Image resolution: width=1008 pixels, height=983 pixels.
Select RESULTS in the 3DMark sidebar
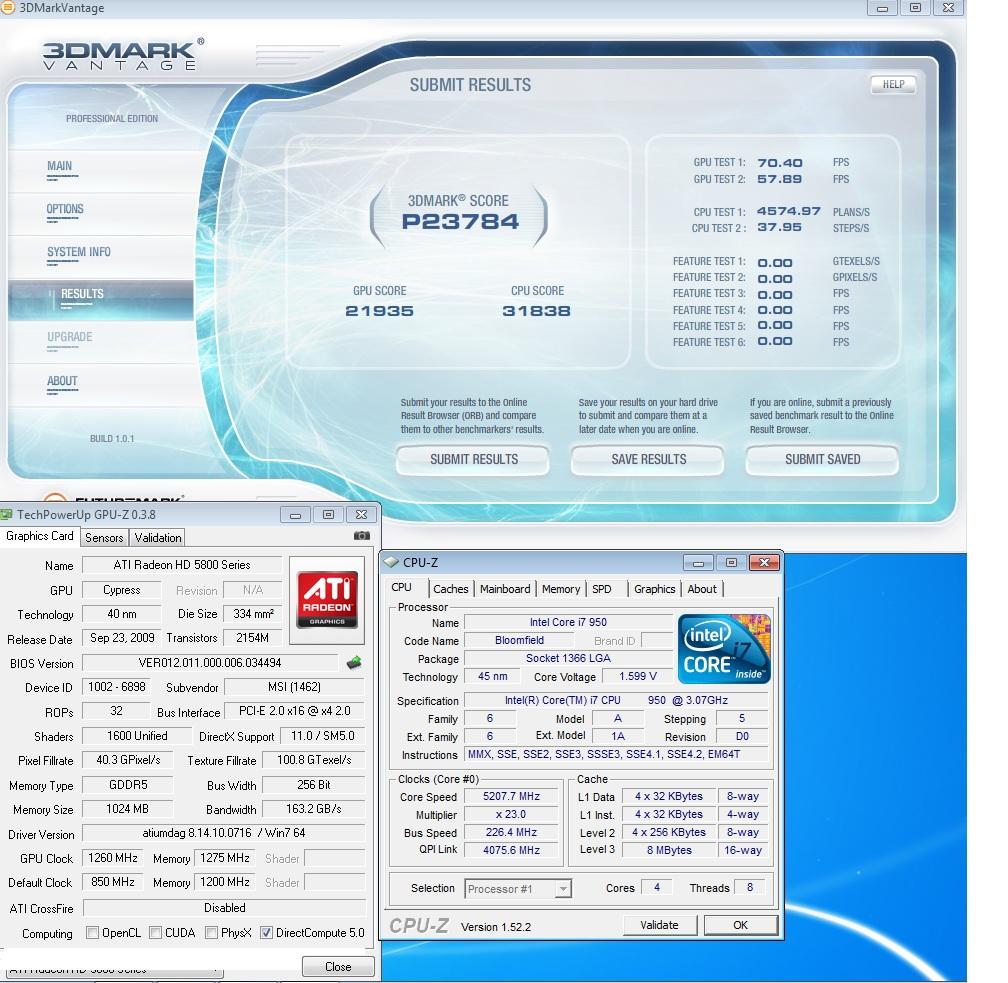(101, 299)
